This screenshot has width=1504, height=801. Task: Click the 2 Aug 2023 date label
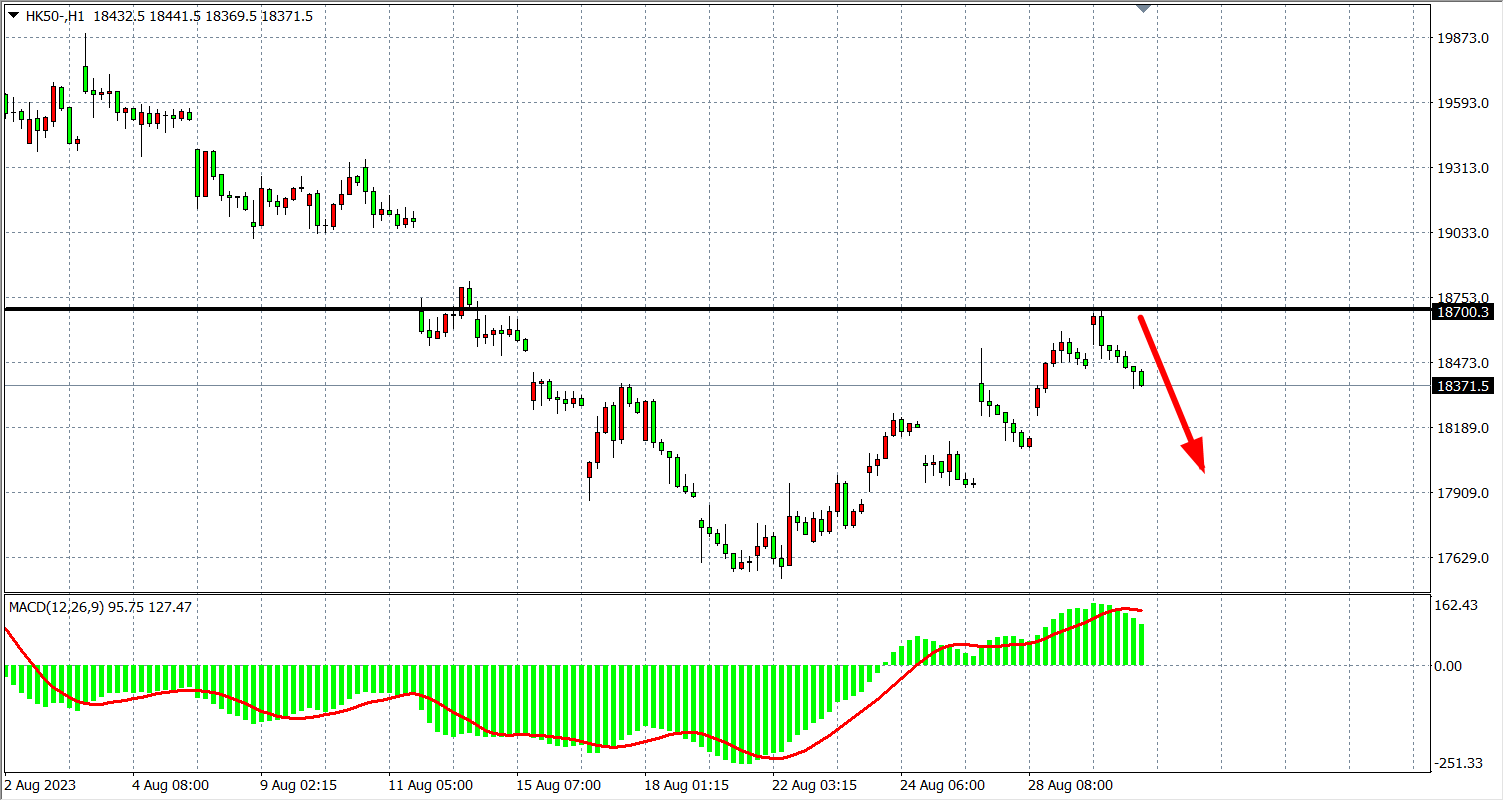click(40, 786)
